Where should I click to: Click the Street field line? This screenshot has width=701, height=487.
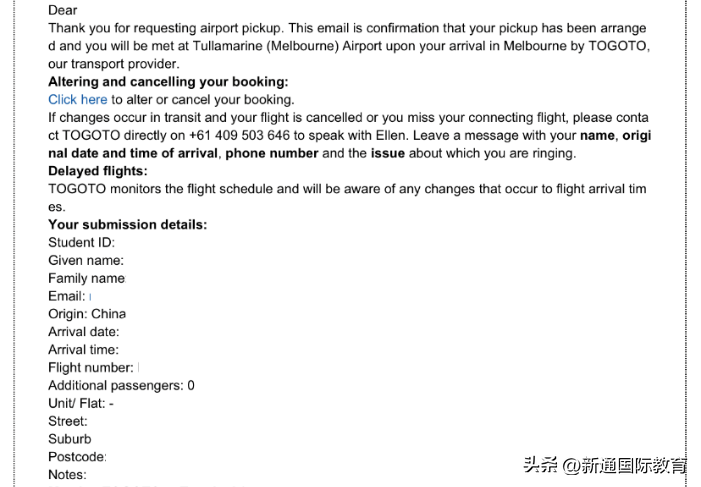68,421
